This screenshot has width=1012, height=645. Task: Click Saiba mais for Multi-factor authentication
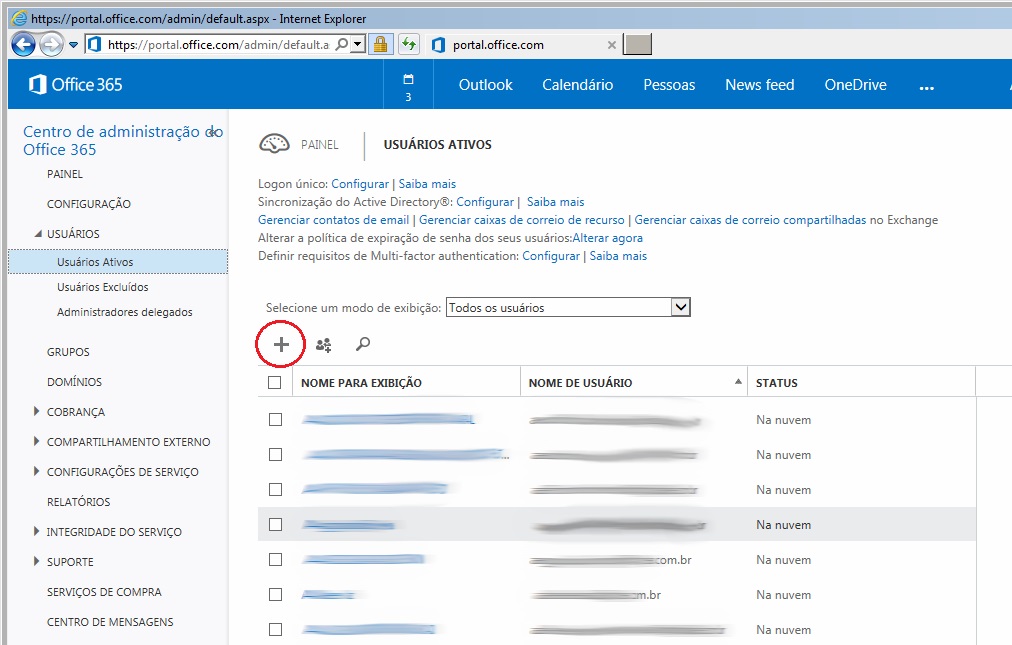(x=618, y=256)
